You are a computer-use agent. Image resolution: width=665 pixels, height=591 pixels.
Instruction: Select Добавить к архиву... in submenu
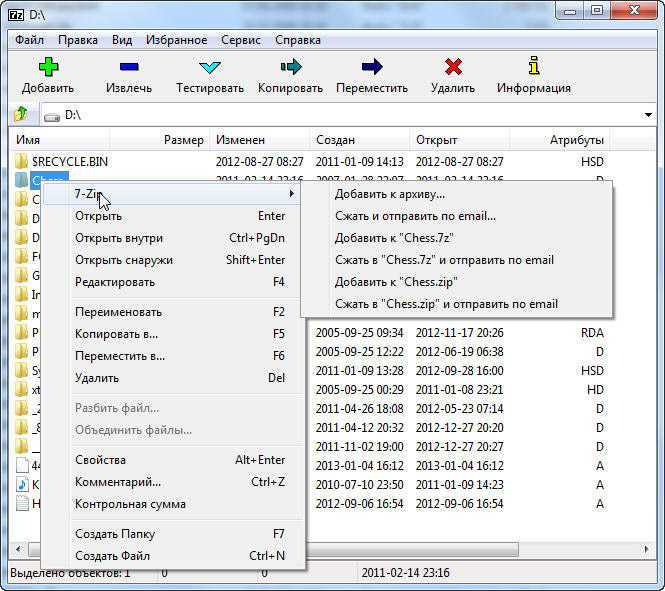pos(456,194)
